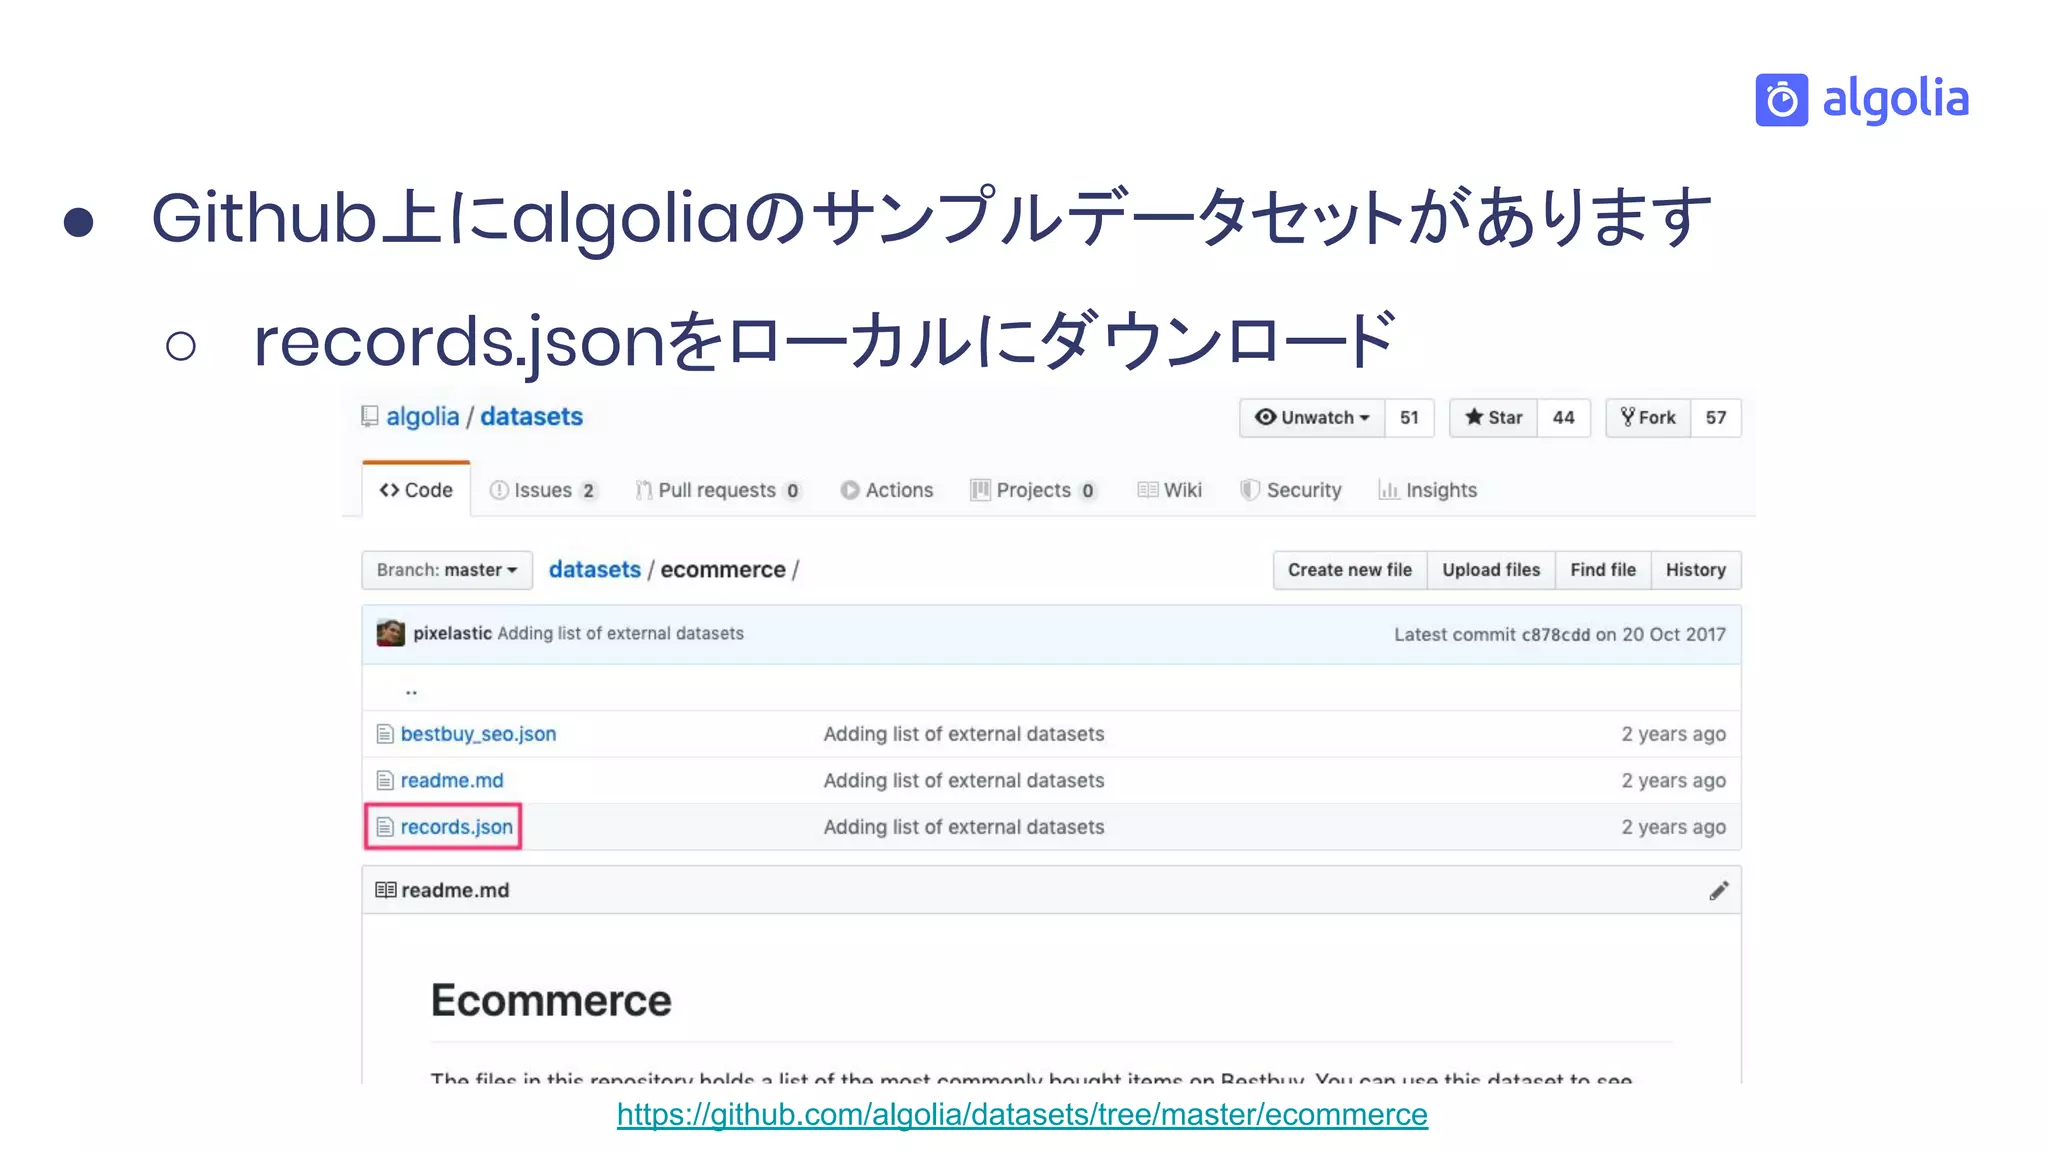The height and width of the screenshot is (1152, 2048).
Task: Click the 'Adding list of external datasets' latest commit message
Action: tap(620, 633)
